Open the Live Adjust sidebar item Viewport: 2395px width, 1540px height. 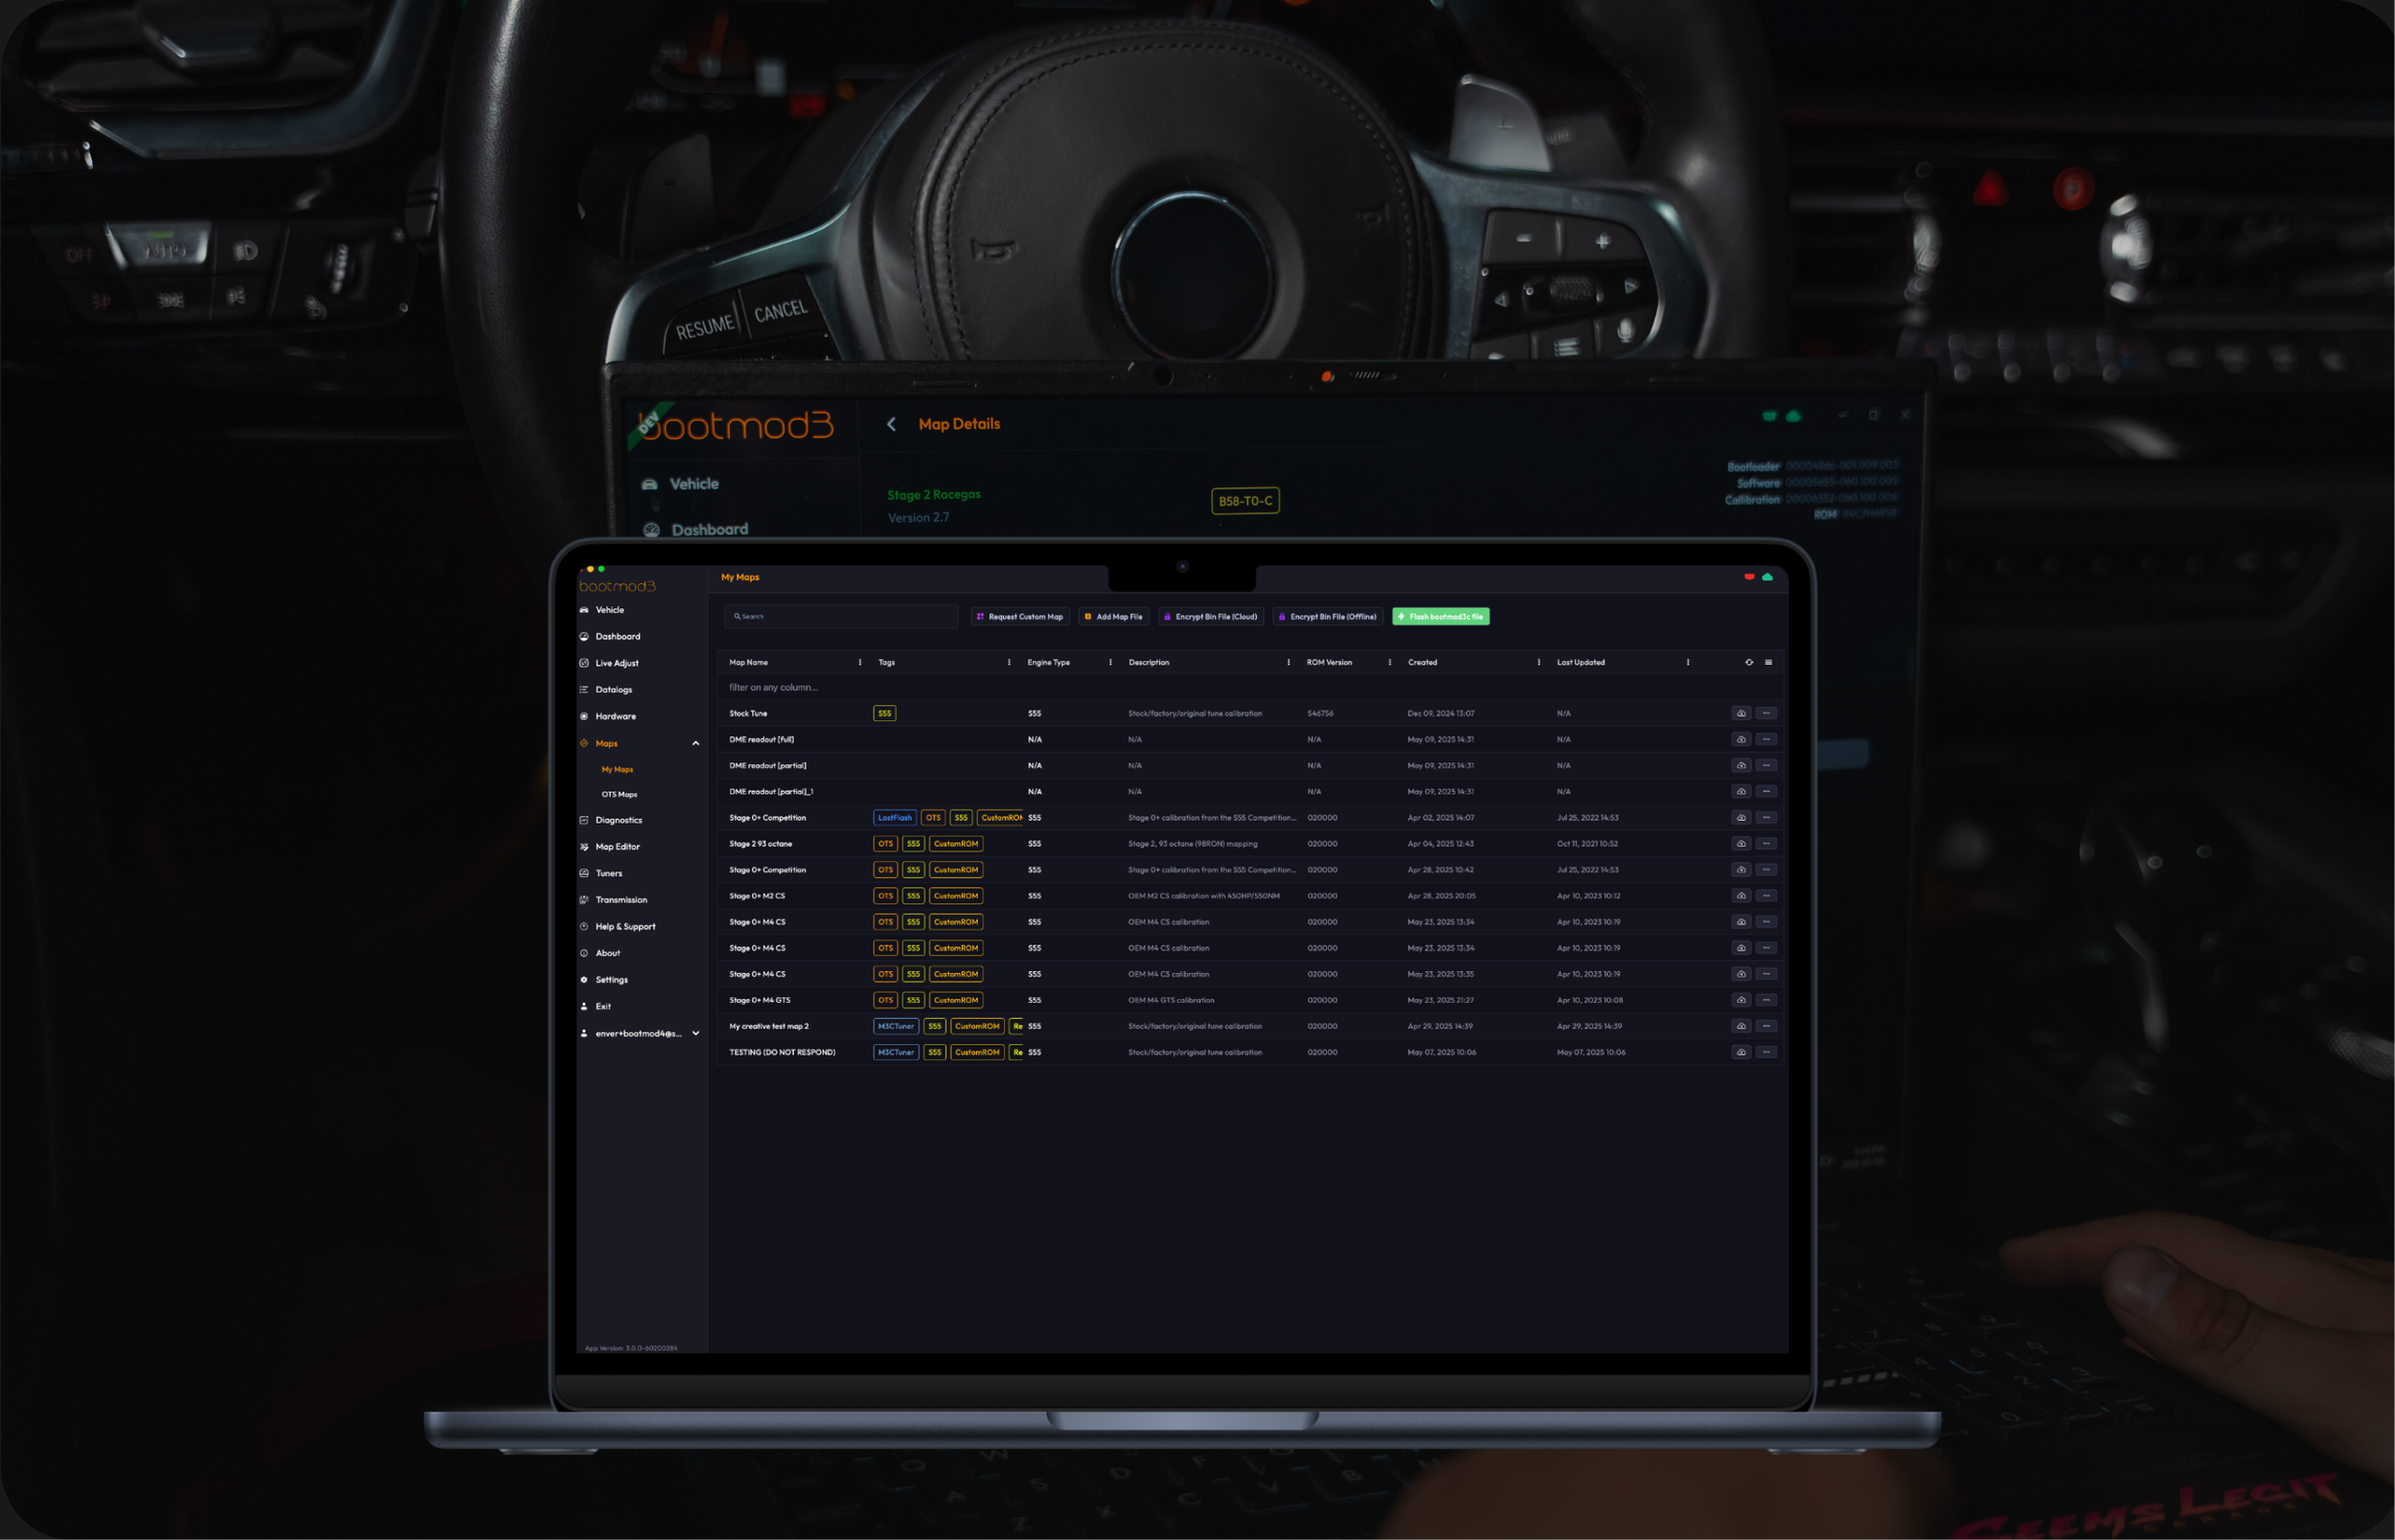tap(616, 663)
